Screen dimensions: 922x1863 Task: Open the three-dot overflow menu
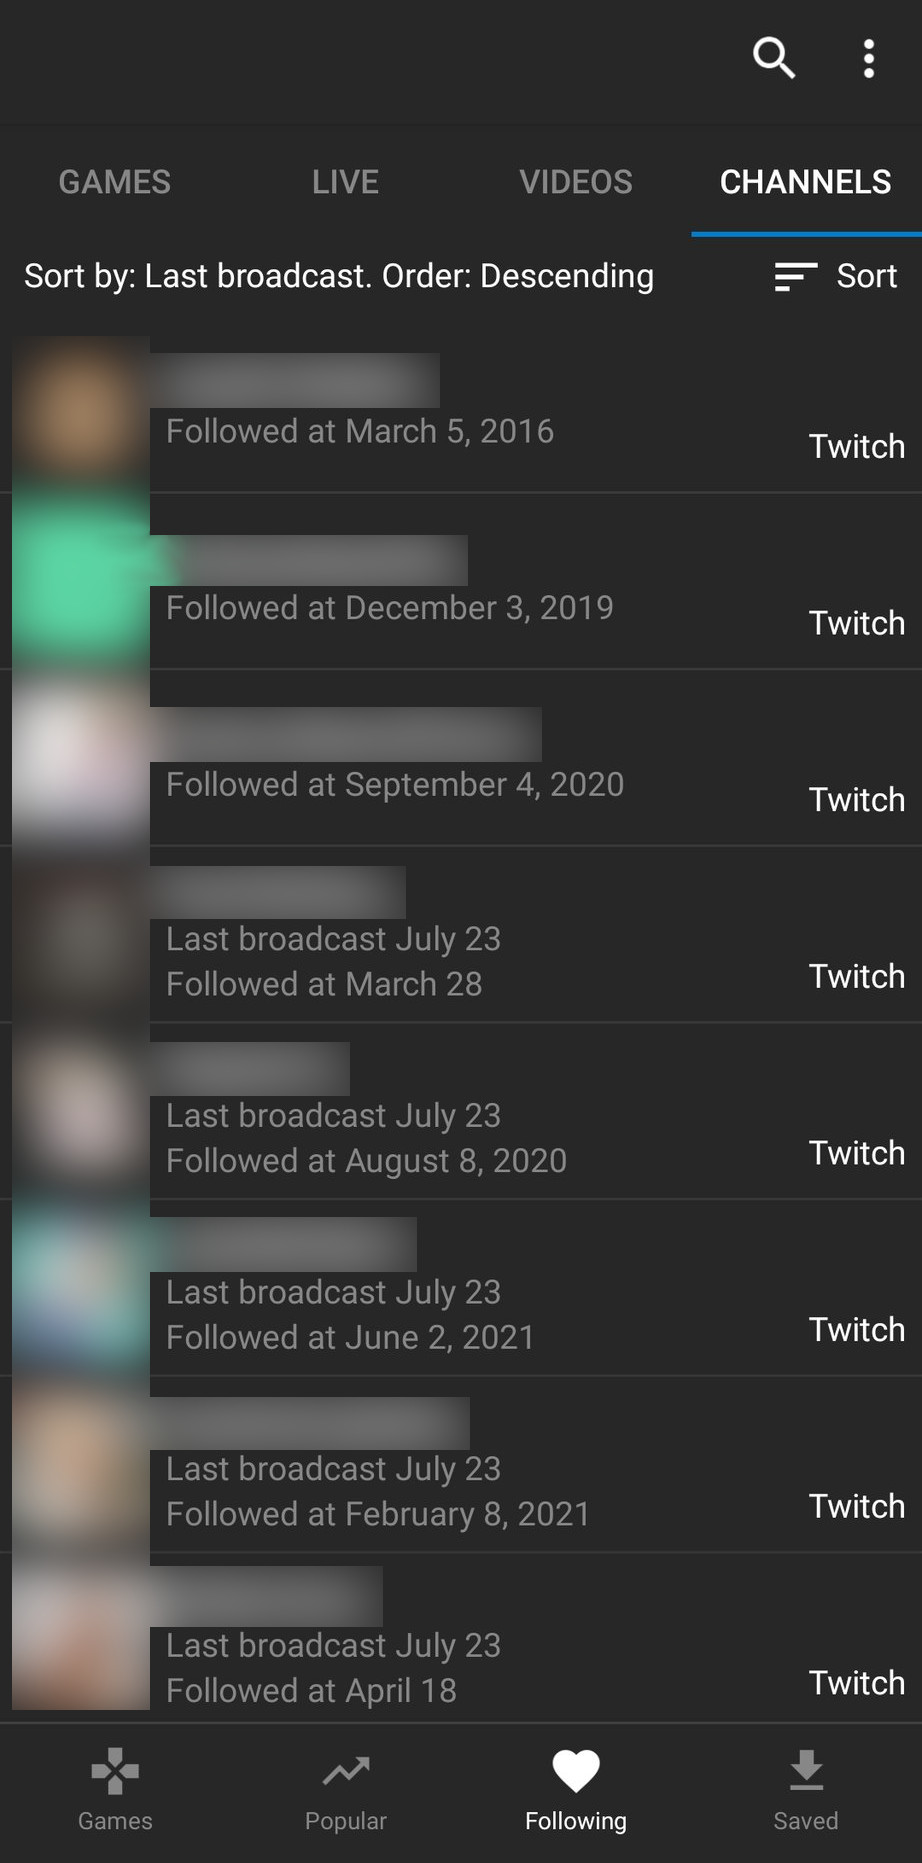pos(868,59)
